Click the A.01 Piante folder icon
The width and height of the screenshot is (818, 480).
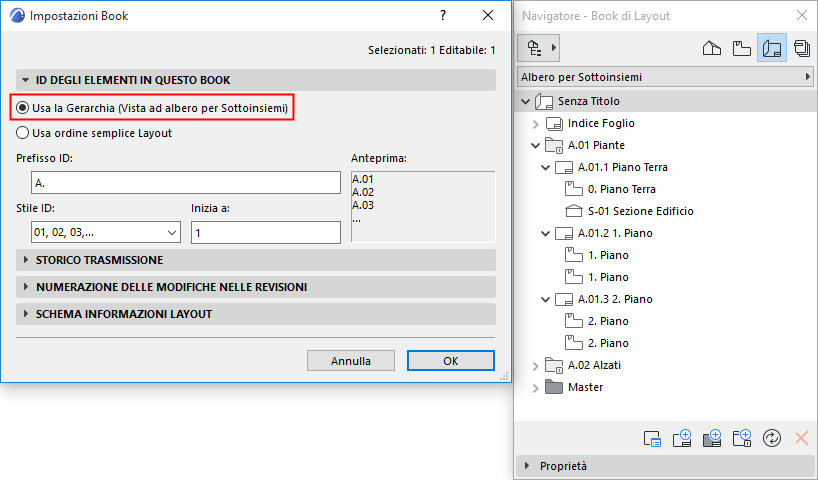coord(554,145)
